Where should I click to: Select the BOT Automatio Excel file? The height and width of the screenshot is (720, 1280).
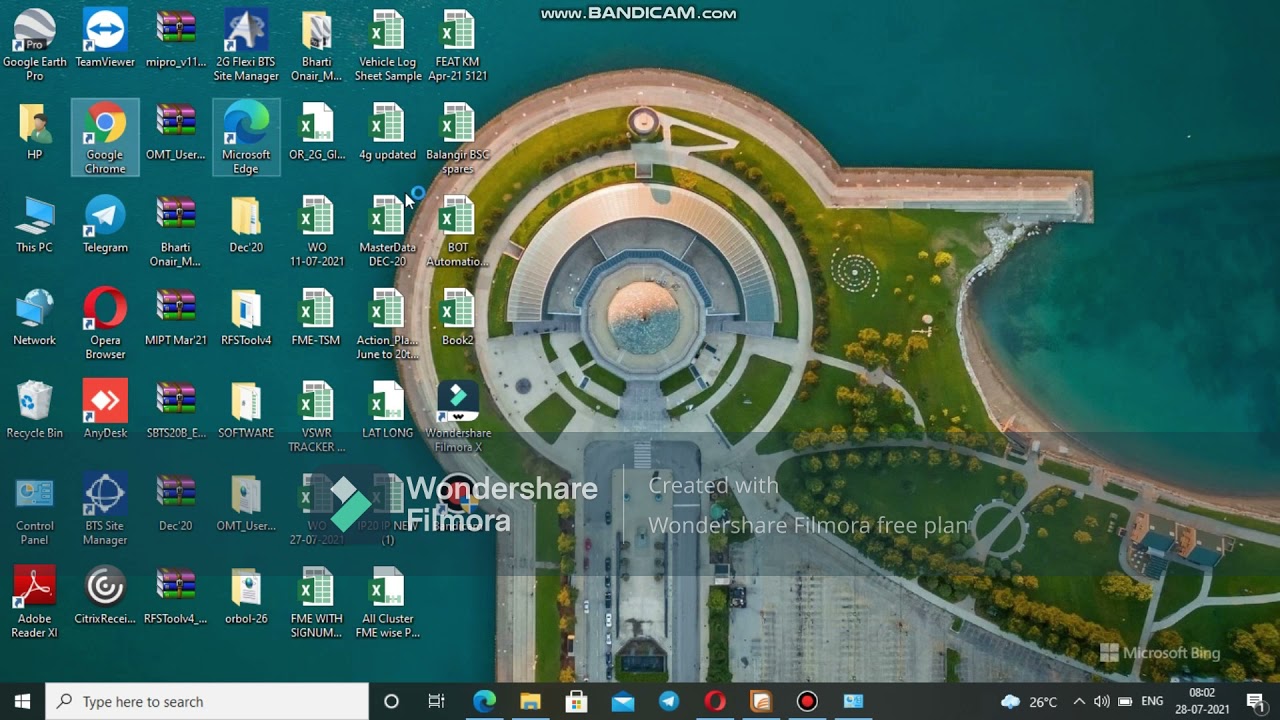pyautogui.click(x=458, y=231)
